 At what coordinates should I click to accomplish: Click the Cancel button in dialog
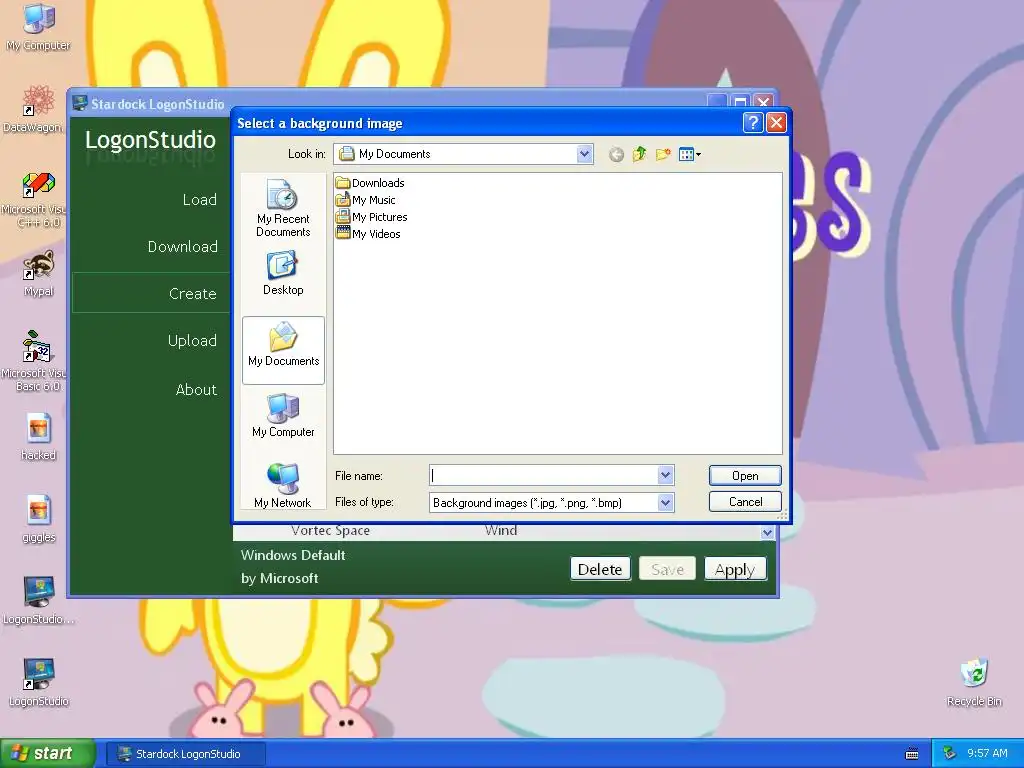tap(745, 502)
